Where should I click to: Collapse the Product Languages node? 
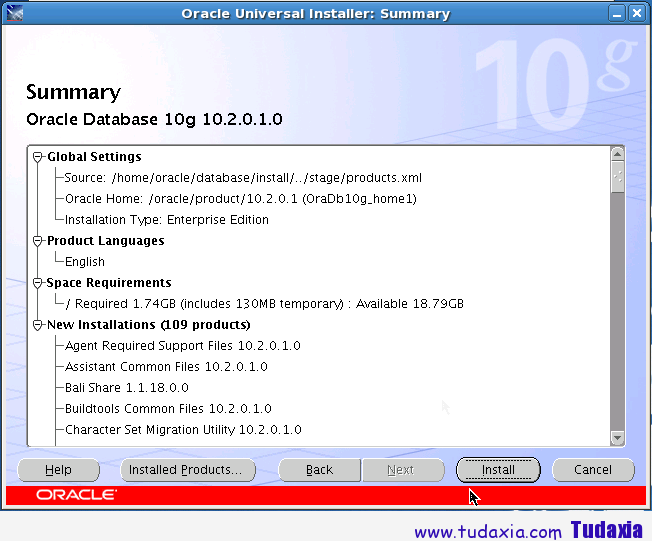[x=38, y=241]
